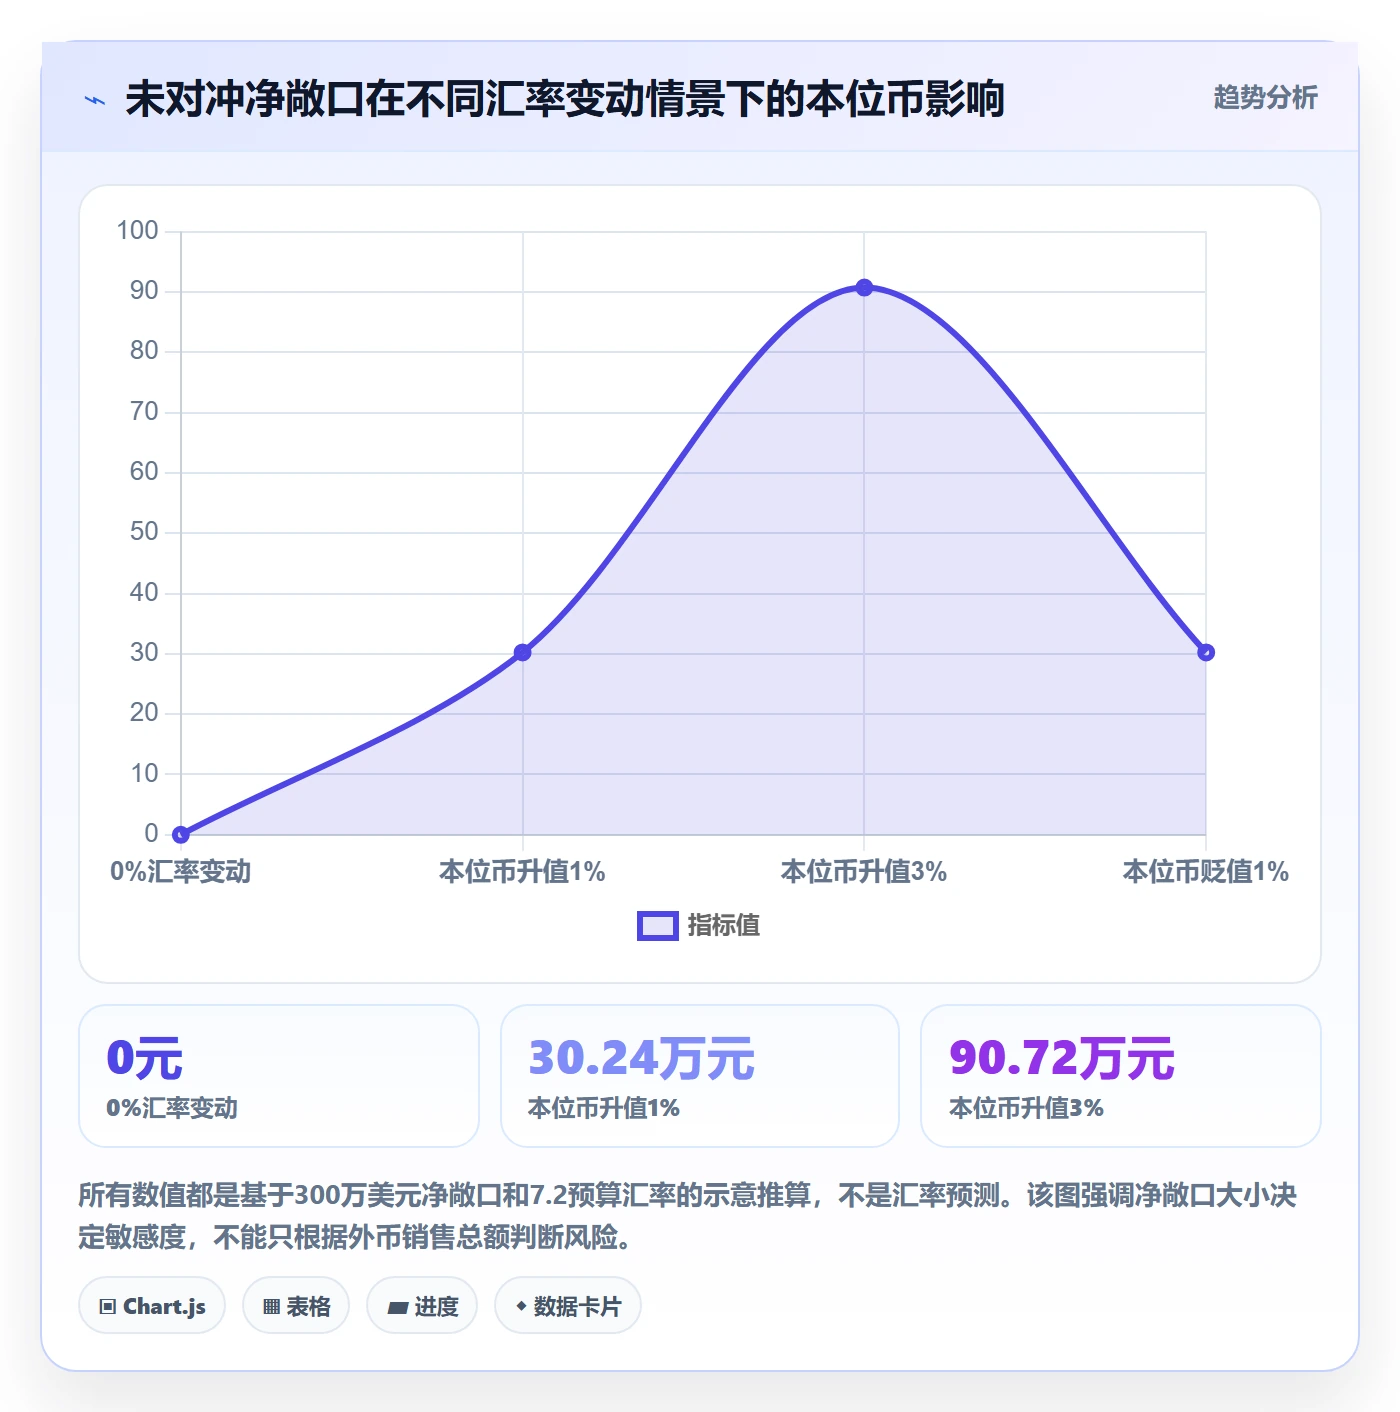Click the 进度 tag
Image resolution: width=1400 pixels, height=1412 pixels.
422,1305
